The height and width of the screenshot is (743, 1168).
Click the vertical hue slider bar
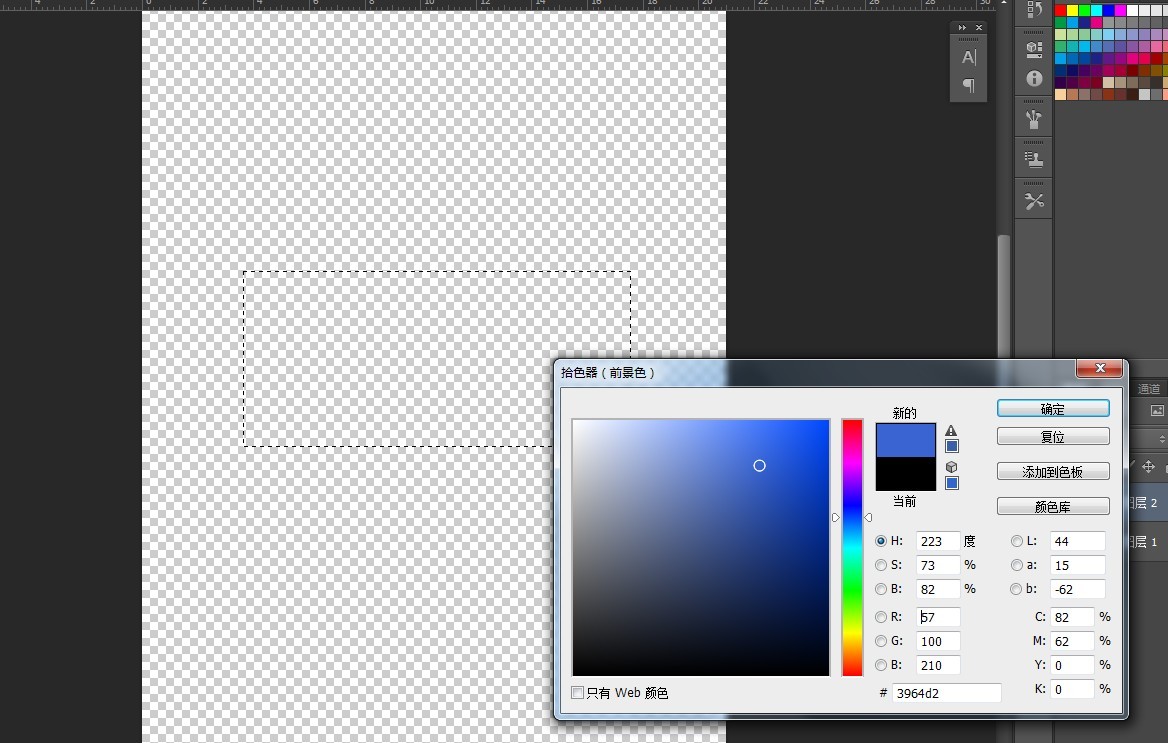tap(852, 548)
